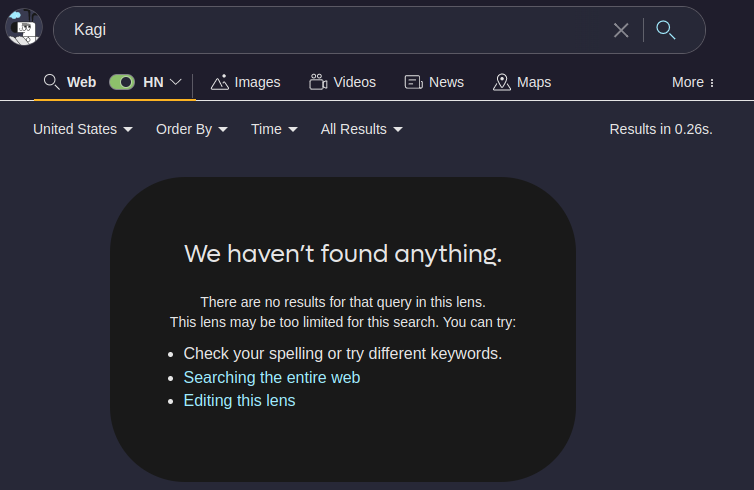Click the Searching the entire web link

pos(272,377)
